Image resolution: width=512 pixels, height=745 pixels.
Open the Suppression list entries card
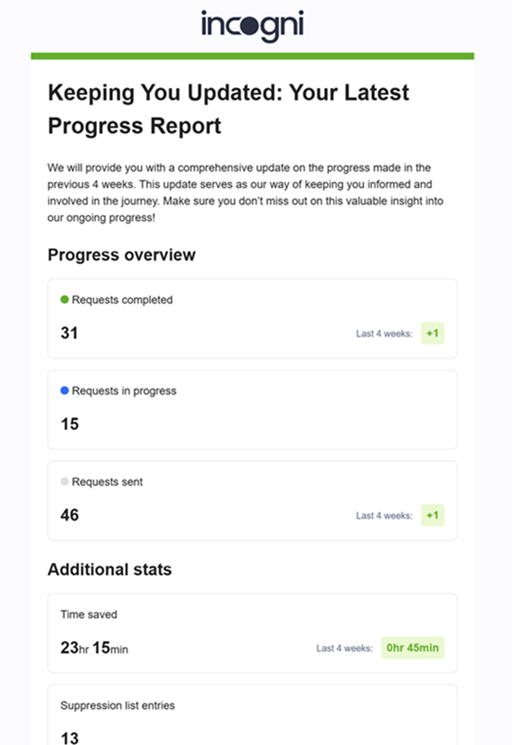point(252,715)
